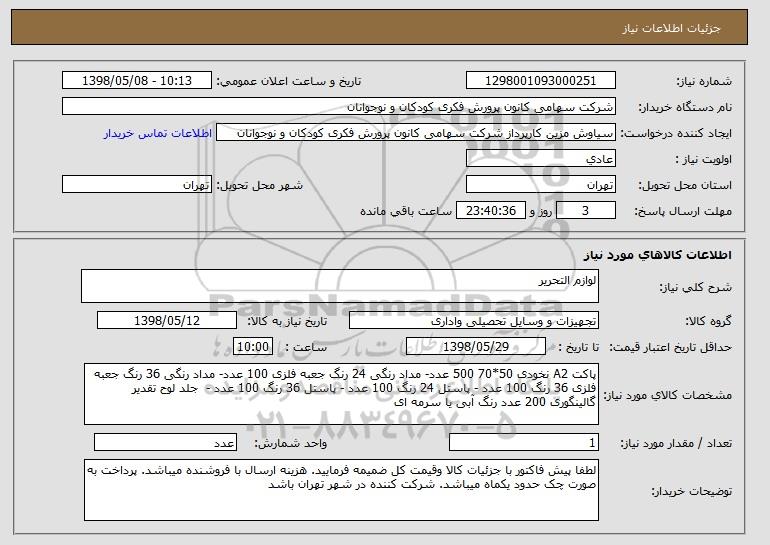Viewport: 770px width, 545px height.
Task: Click the label 'شهر محل تحویل:'
Action: [x=260, y=185]
